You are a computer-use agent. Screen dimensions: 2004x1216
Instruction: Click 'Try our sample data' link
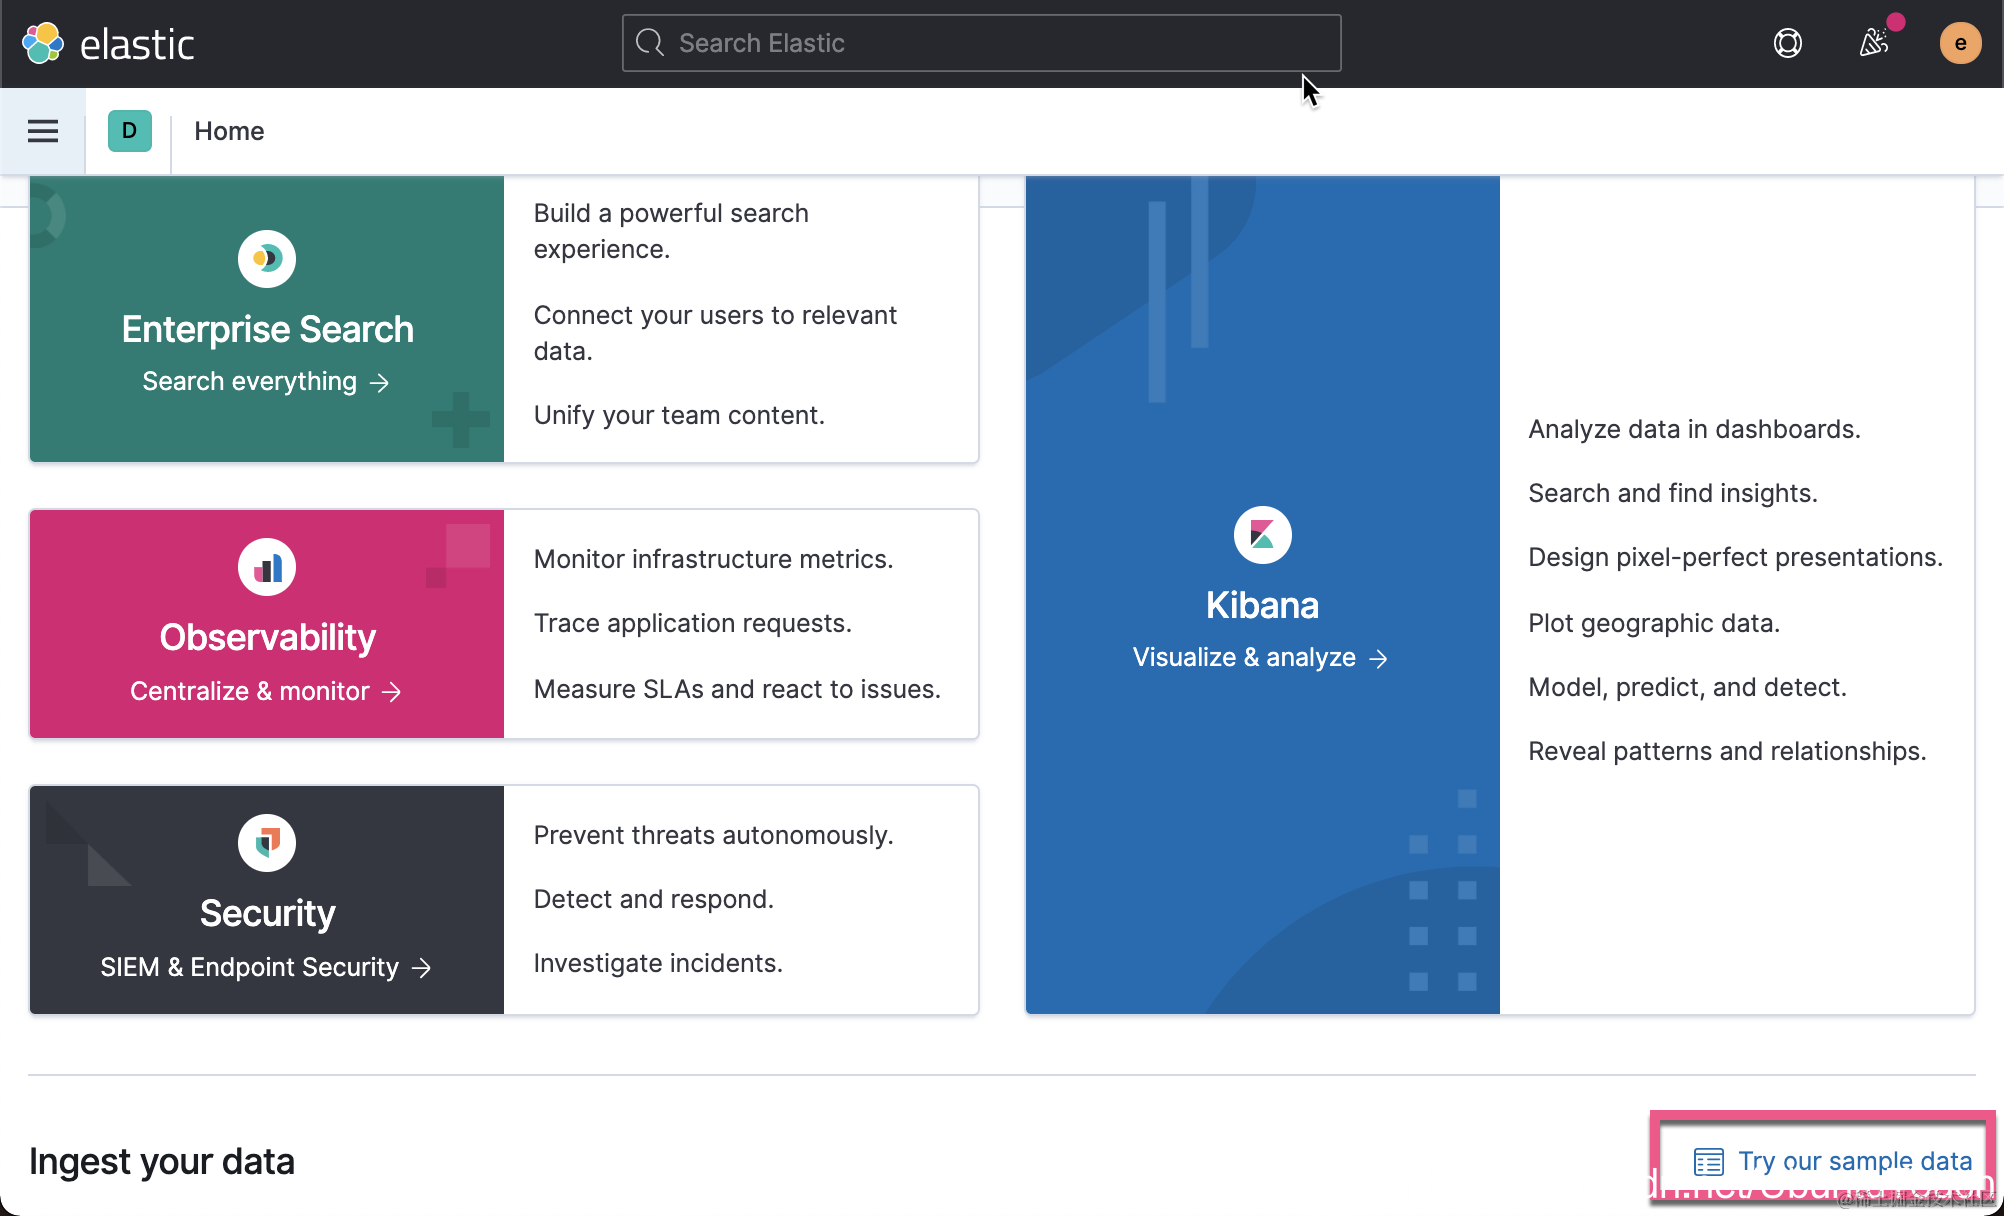1854,1161
